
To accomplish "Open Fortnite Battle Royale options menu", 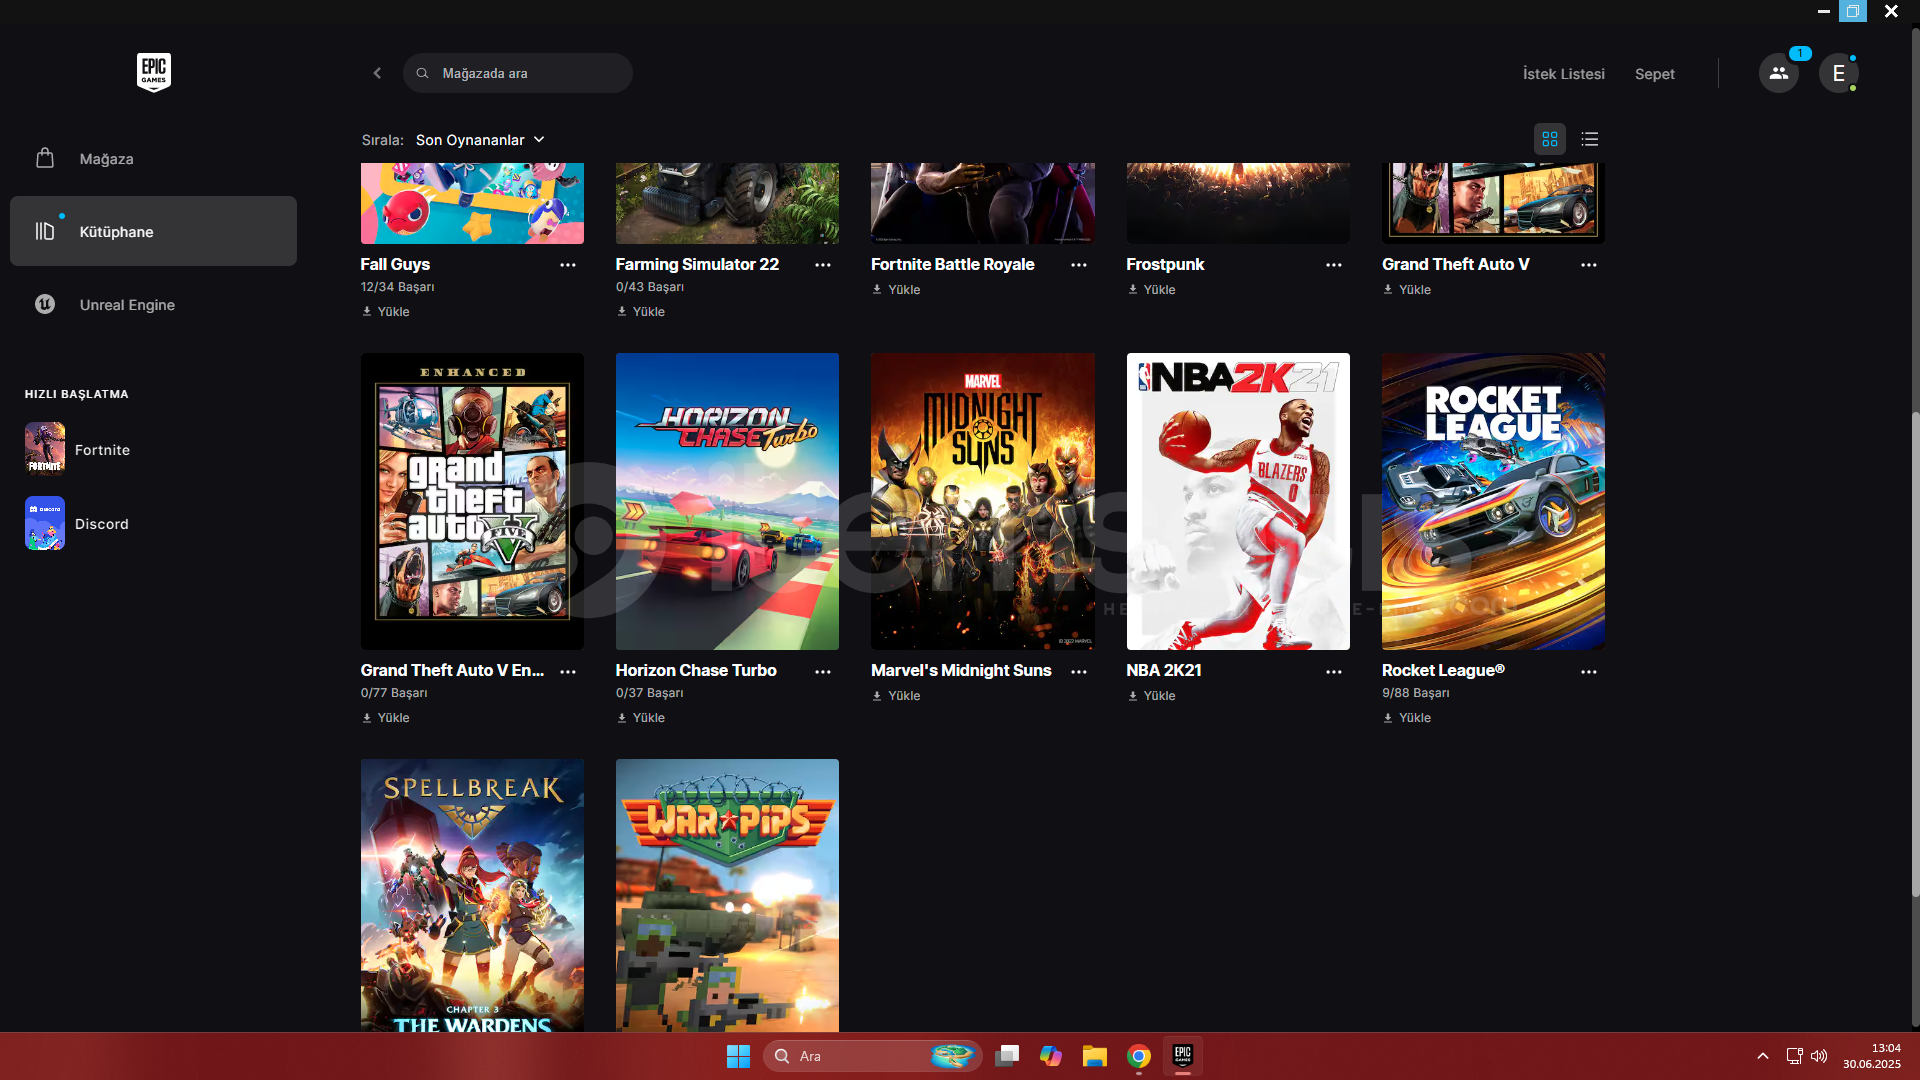I will (1079, 265).
